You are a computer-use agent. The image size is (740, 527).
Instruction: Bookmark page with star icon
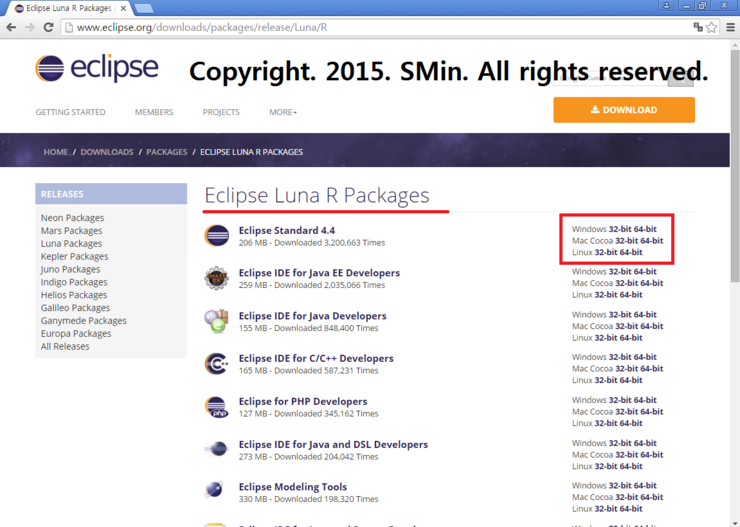[x=711, y=27]
